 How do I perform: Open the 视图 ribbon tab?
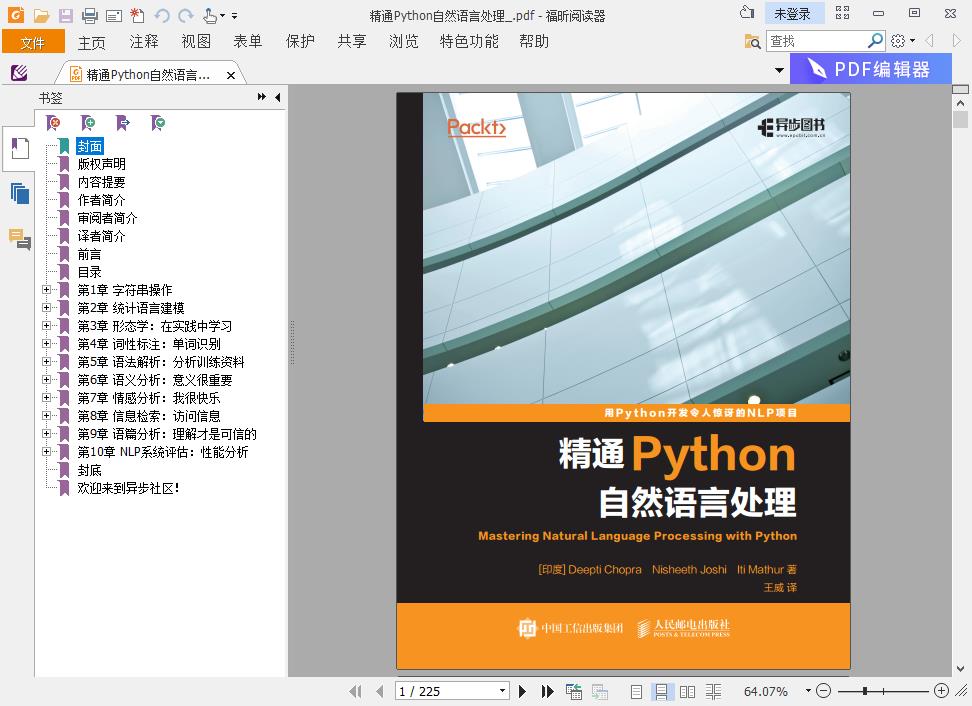tap(196, 42)
